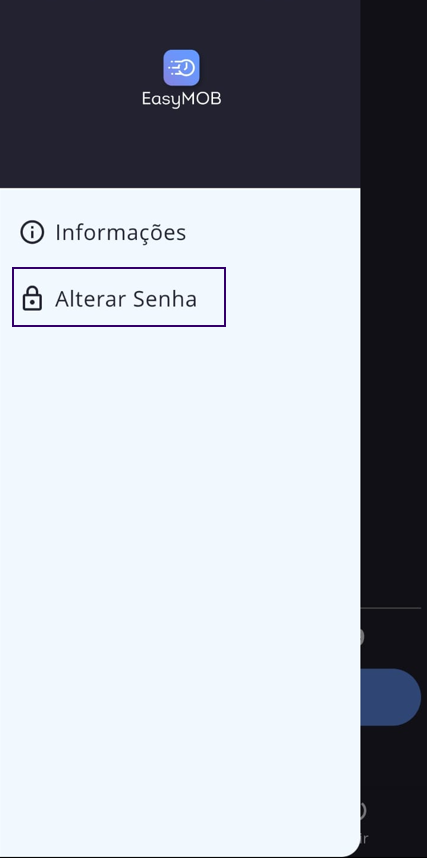Click the half-hidden gray circle above the blue button
The image size is (427, 858).
pyautogui.click(x=362, y=637)
